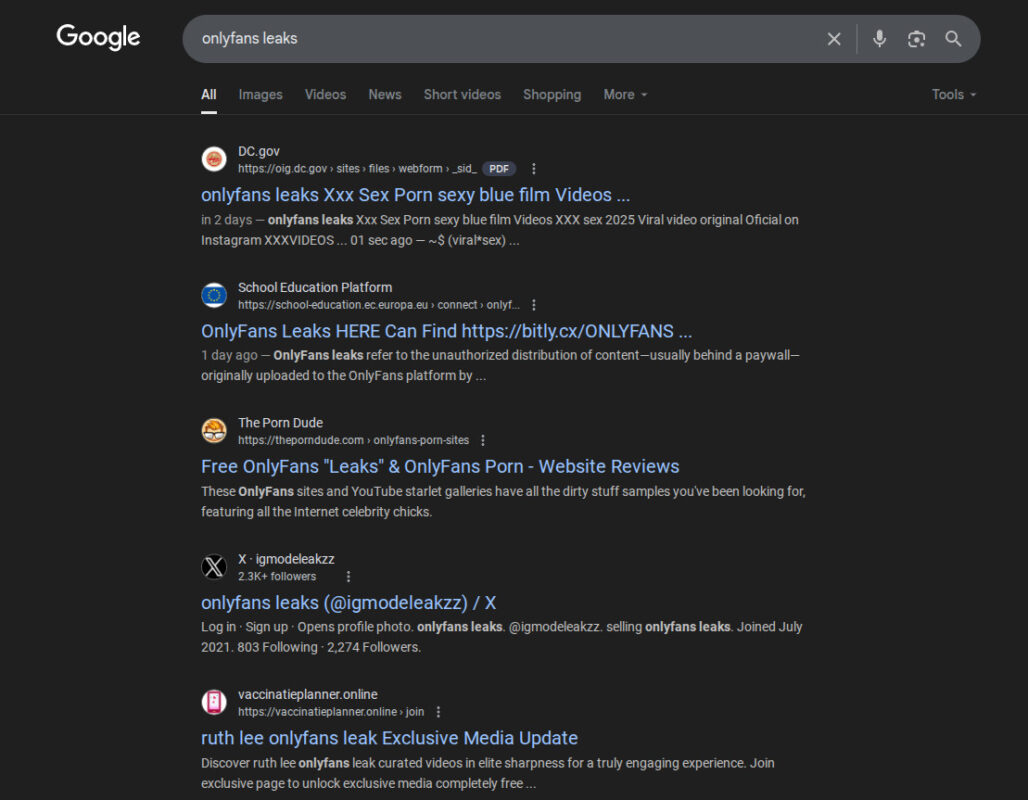This screenshot has width=1028, height=800.
Task: Switch to the Images tab
Action: coord(260,94)
